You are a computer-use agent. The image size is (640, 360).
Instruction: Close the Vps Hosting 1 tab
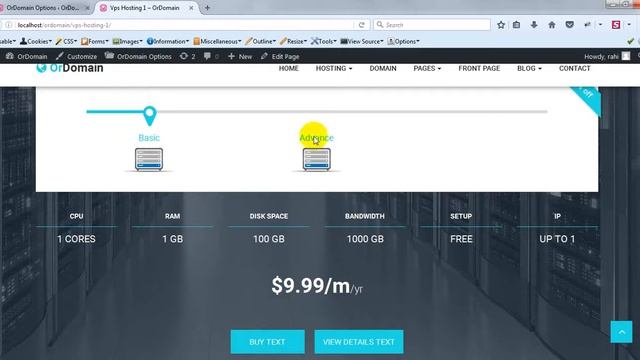[191, 8]
